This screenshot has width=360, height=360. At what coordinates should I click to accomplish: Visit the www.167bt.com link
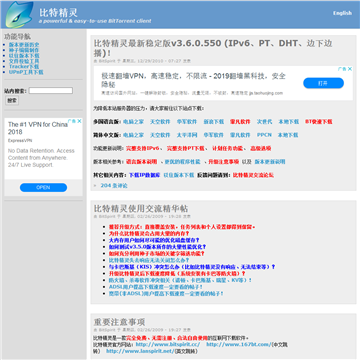click(239, 344)
